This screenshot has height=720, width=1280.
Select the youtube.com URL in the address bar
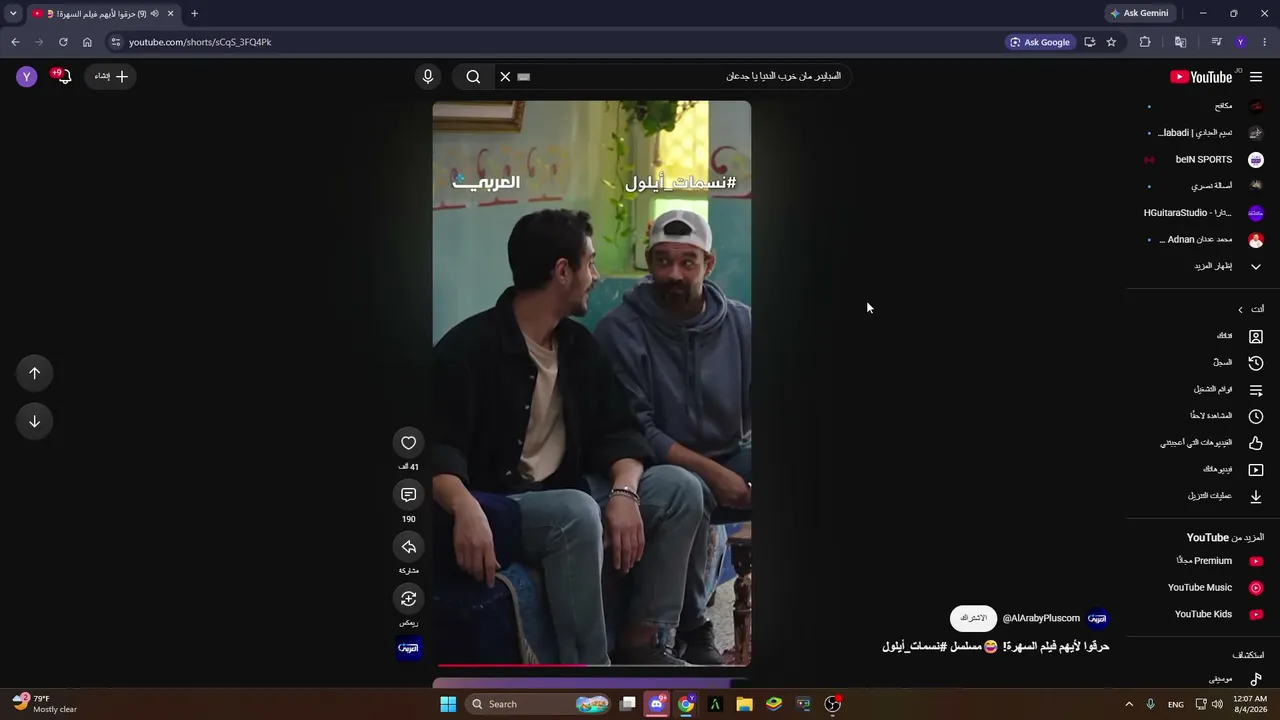[x=200, y=42]
